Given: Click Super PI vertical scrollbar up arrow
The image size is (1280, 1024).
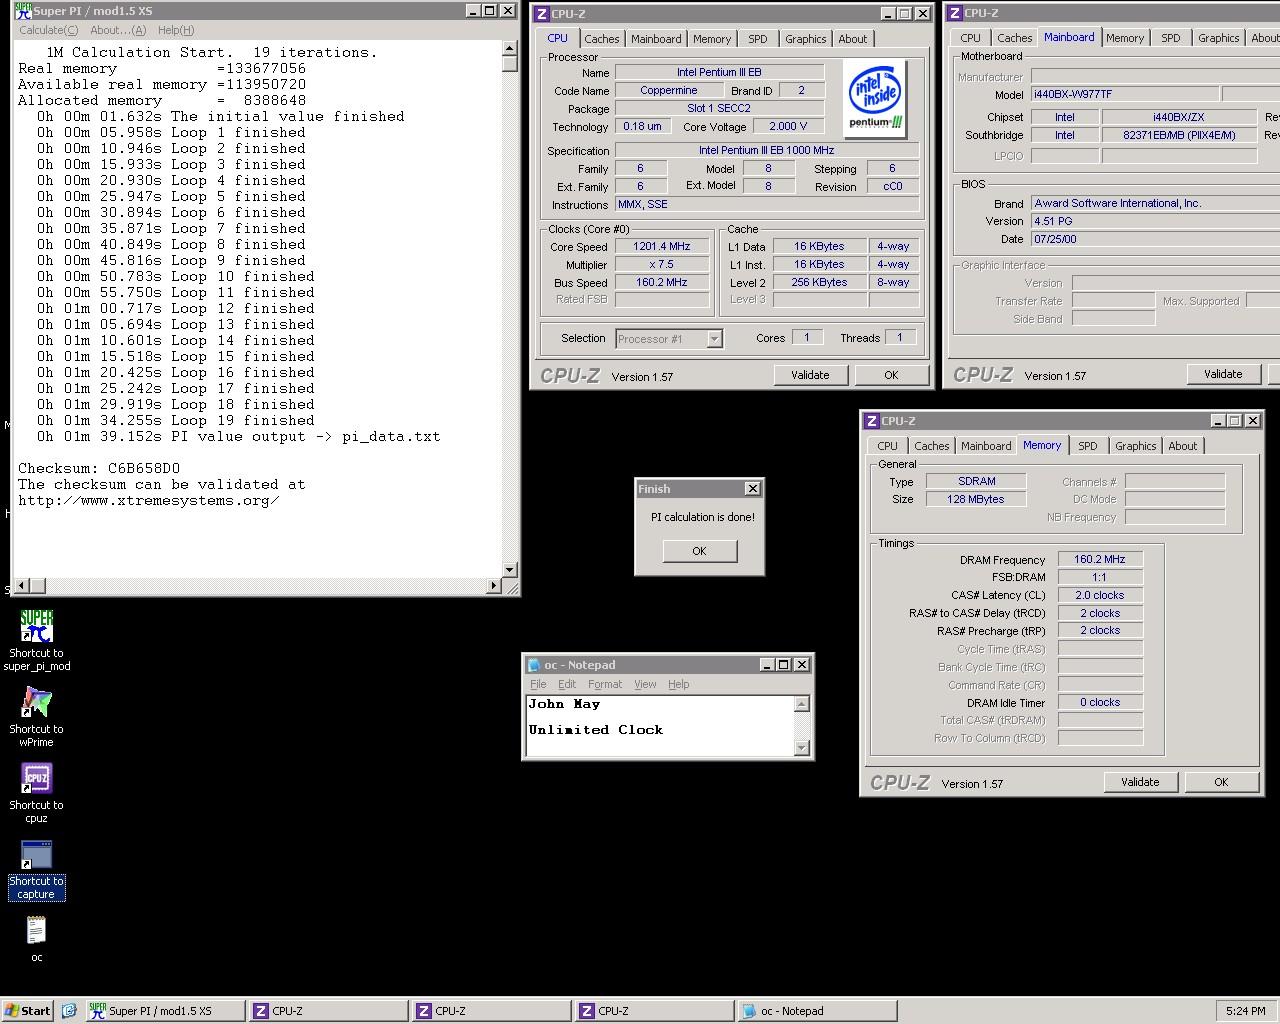Looking at the screenshot, I should 510,48.
